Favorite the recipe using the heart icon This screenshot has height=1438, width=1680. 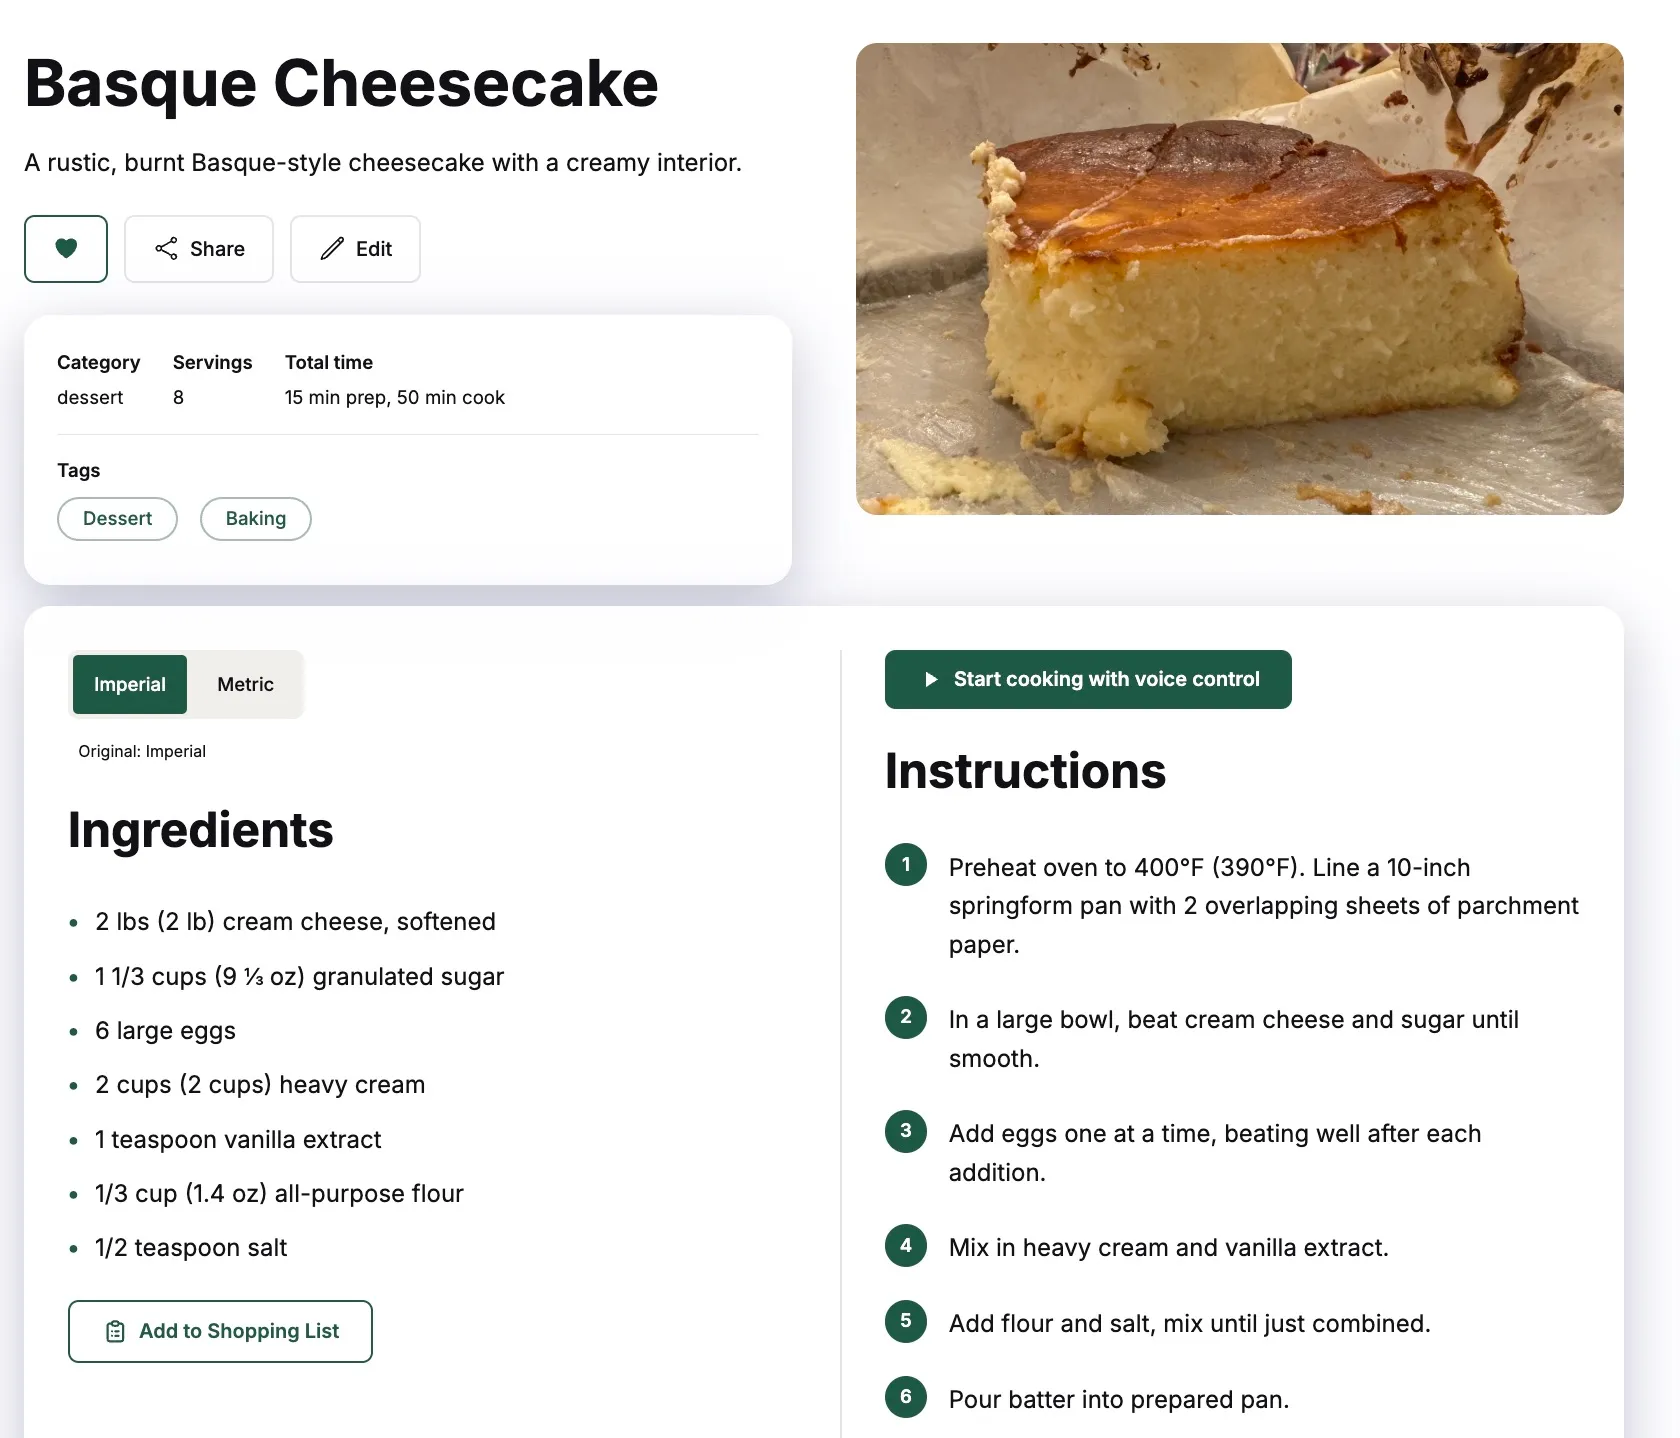pos(65,249)
